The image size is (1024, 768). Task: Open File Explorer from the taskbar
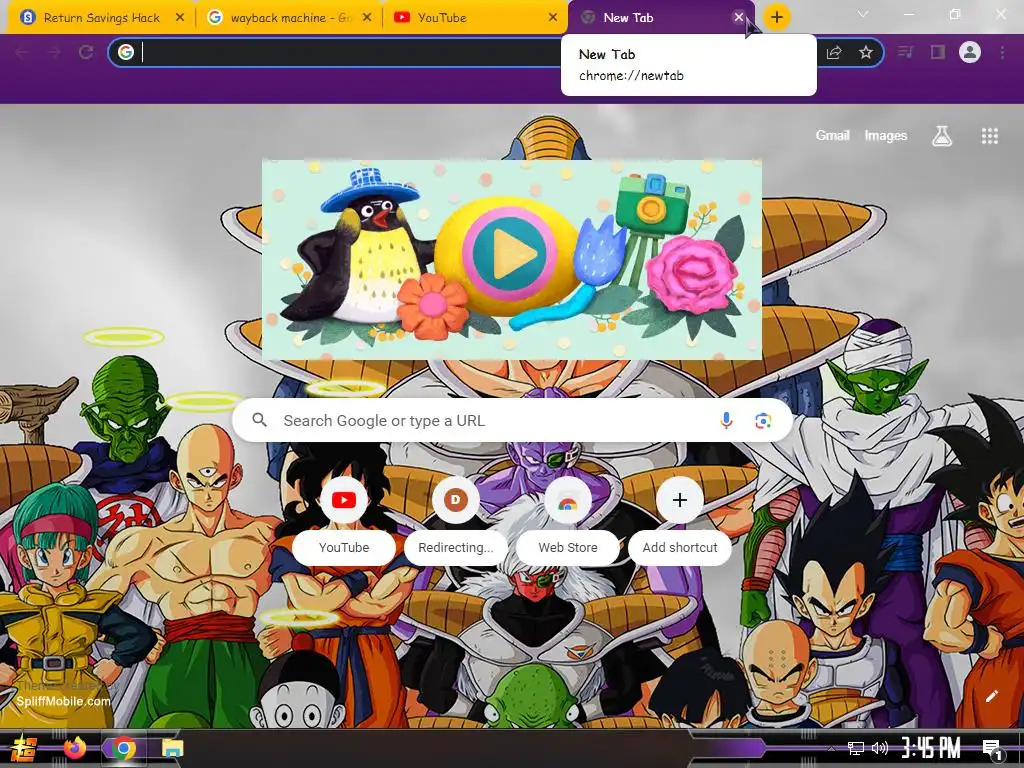click(172, 748)
